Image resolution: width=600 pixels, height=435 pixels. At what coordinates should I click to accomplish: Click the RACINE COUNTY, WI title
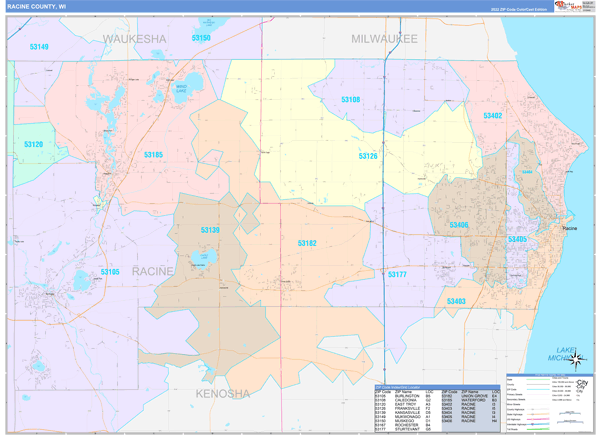38,6
